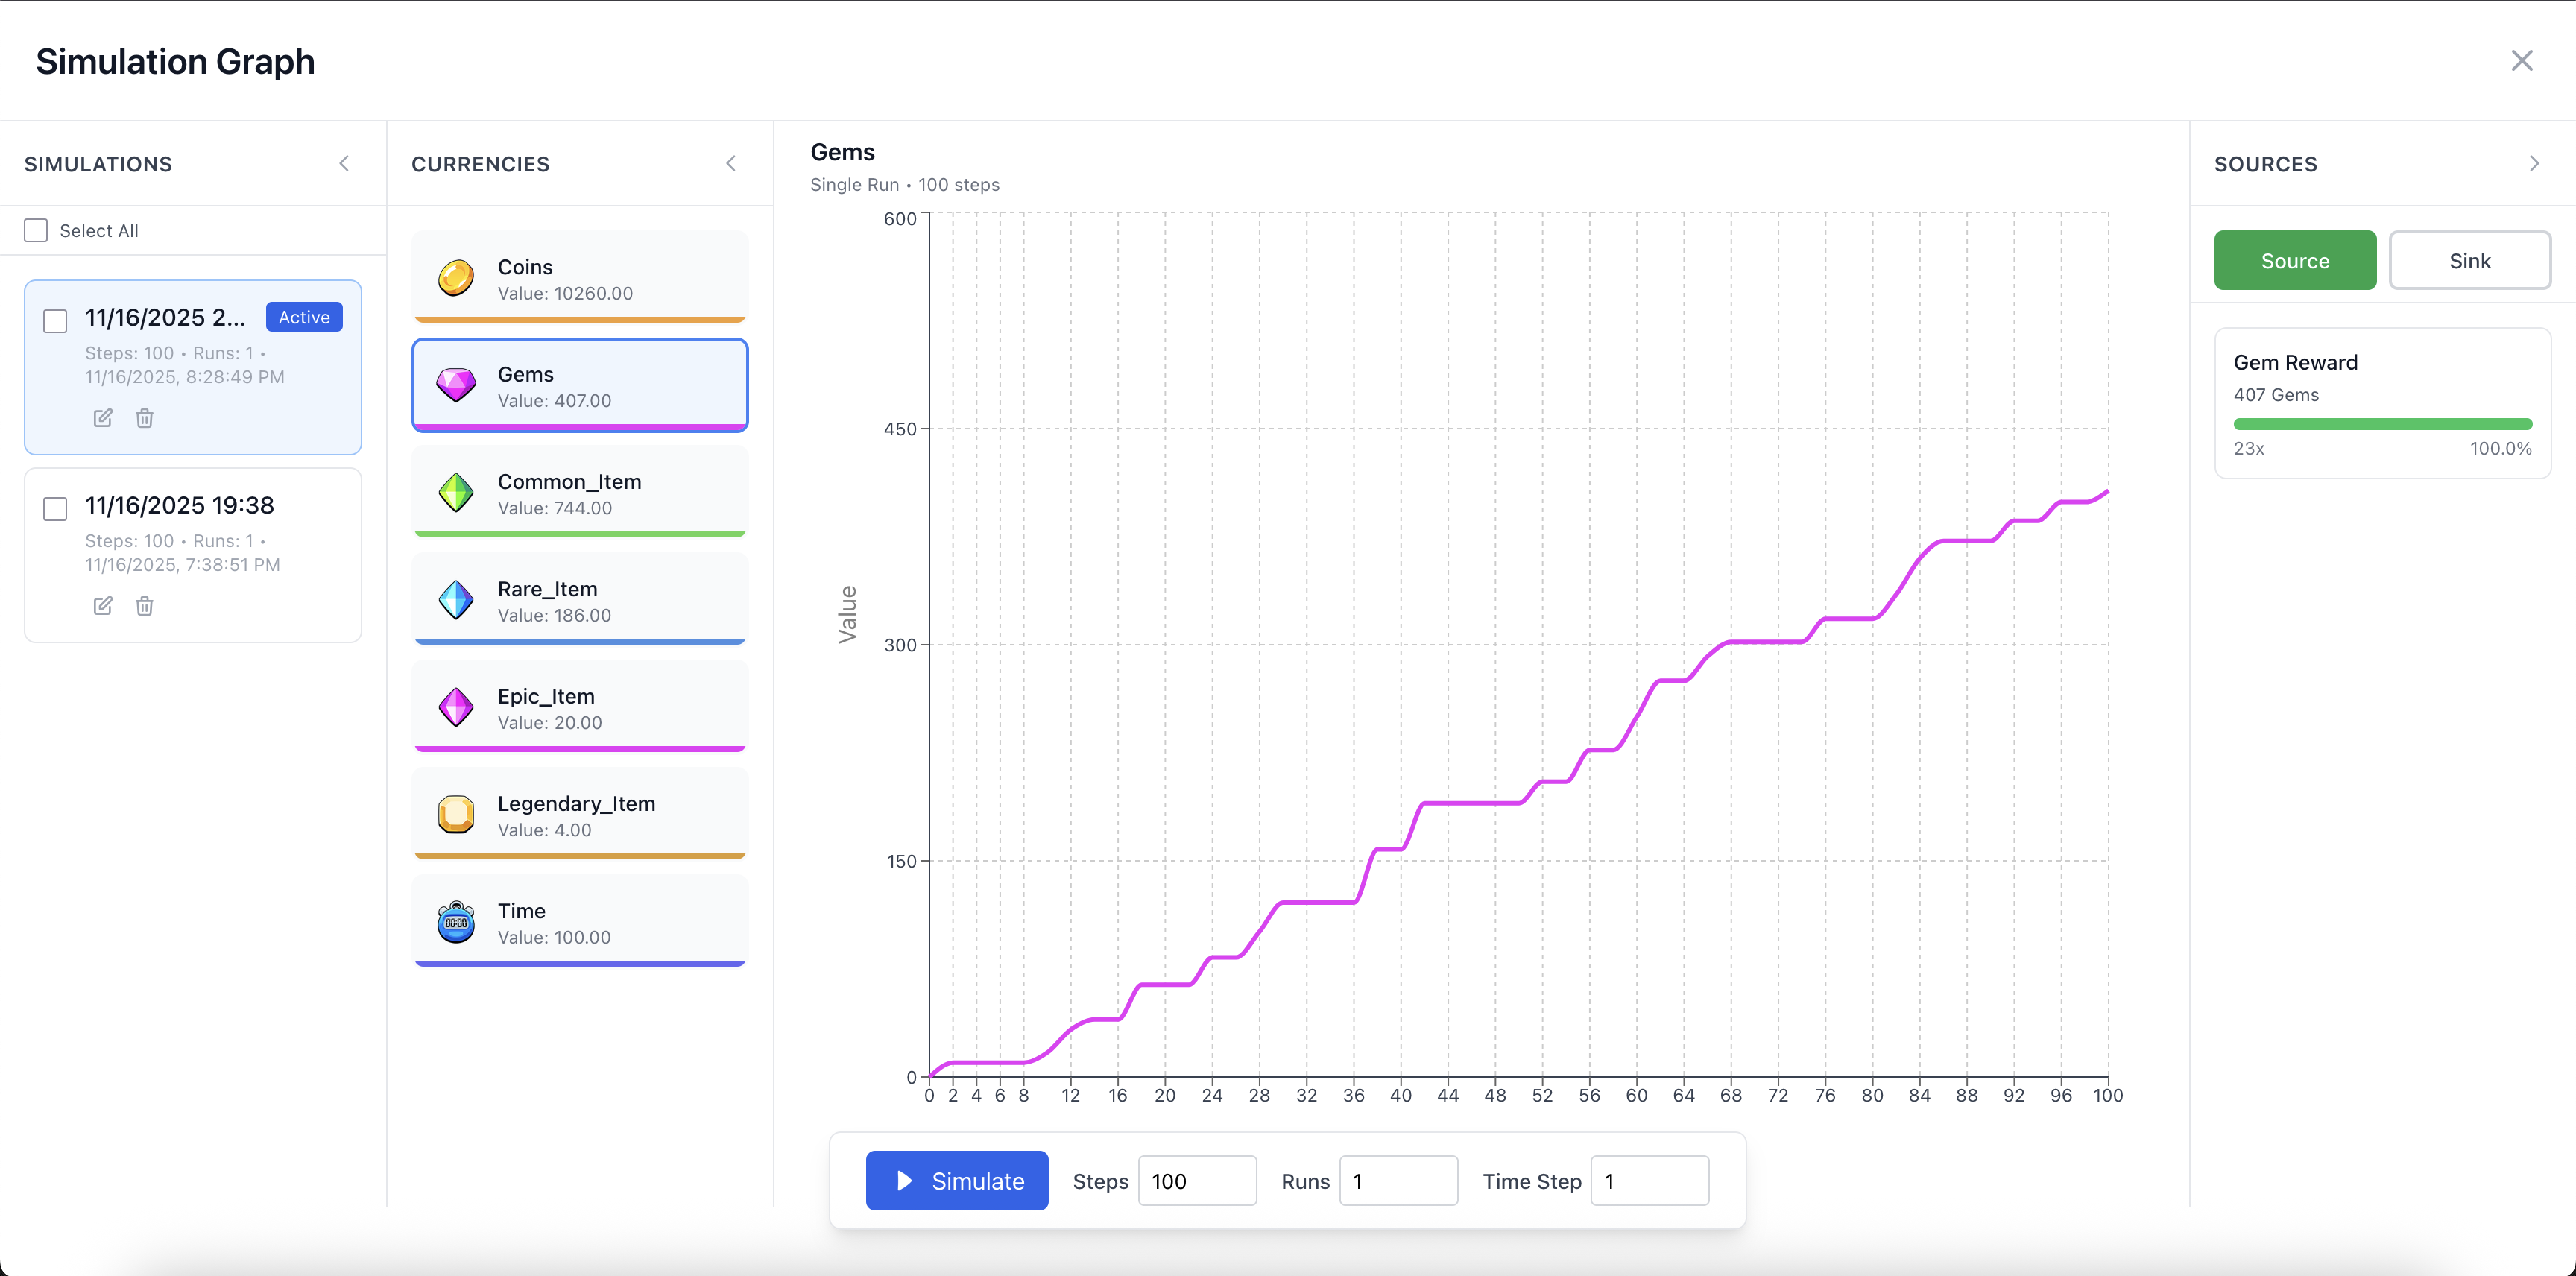Delete the 11/16/2025 19:38 simulation
Screen dimensions: 2576x1276
point(144,606)
